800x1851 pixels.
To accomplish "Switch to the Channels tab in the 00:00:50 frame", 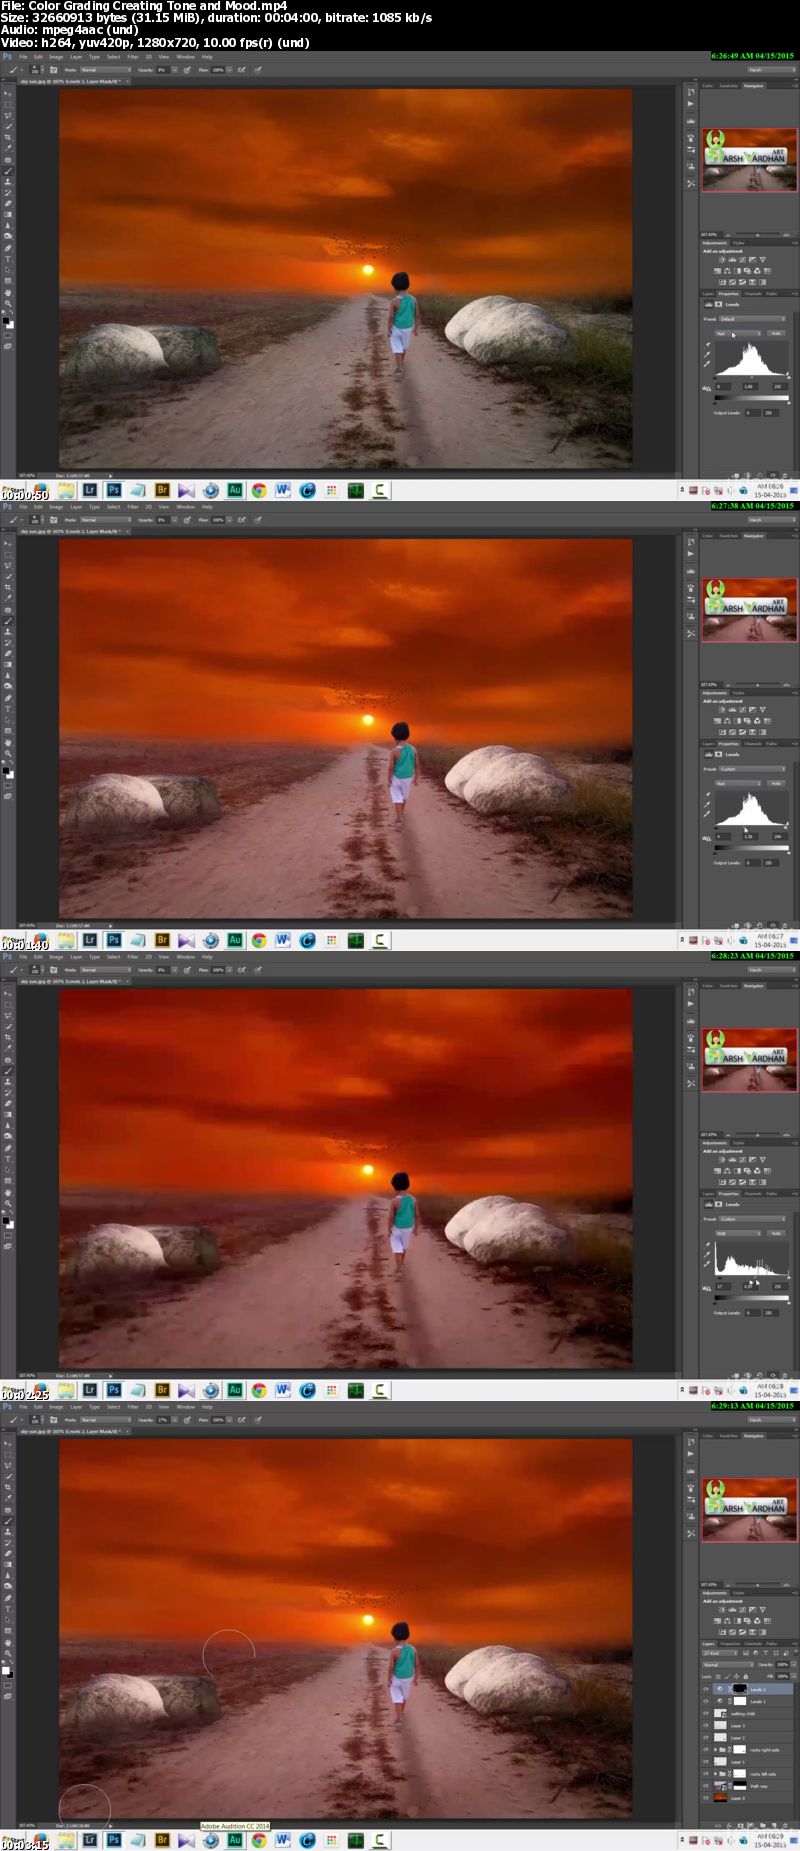I will [753, 294].
